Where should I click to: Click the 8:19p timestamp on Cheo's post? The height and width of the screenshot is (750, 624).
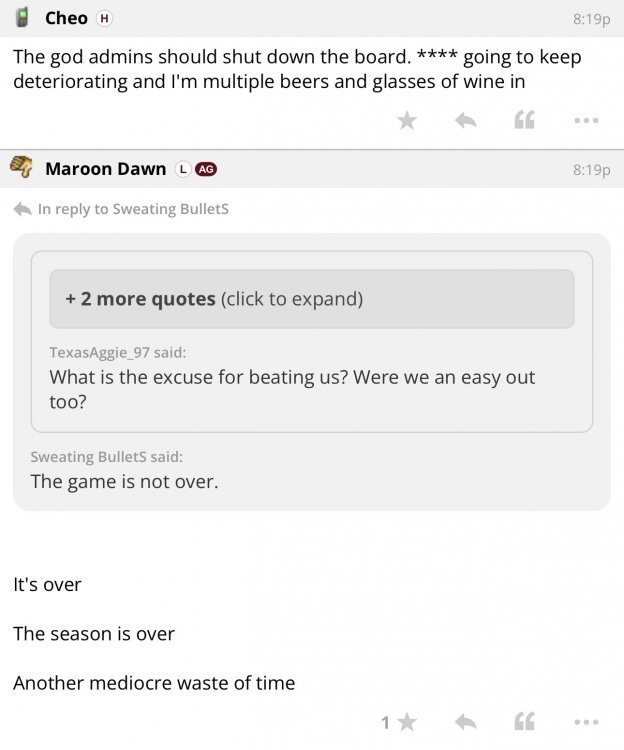pos(591,19)
